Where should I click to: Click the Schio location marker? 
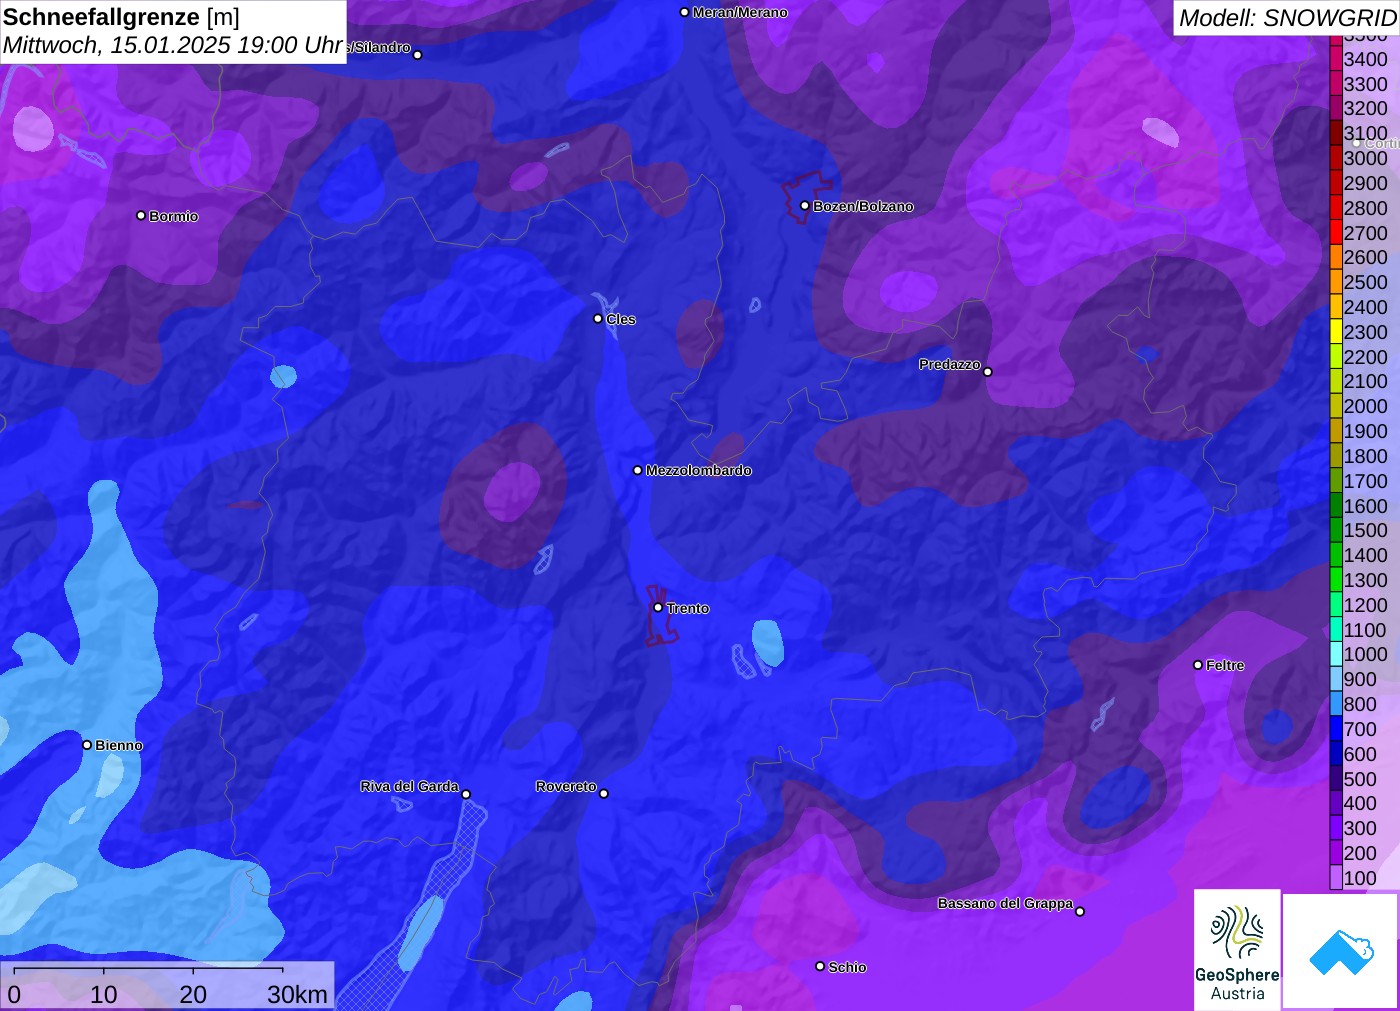coord(820,966)
